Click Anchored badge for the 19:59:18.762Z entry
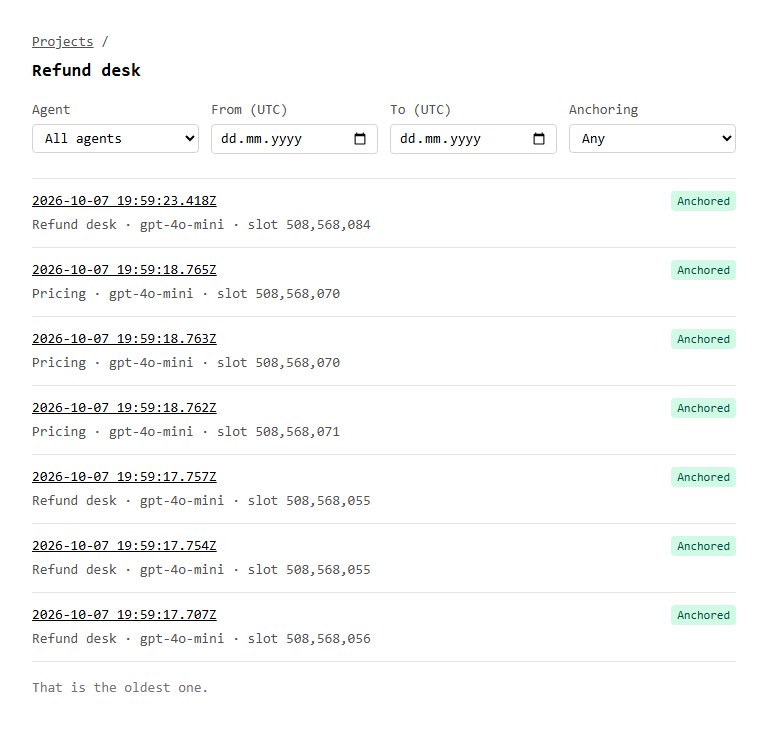 click(703, 408)
